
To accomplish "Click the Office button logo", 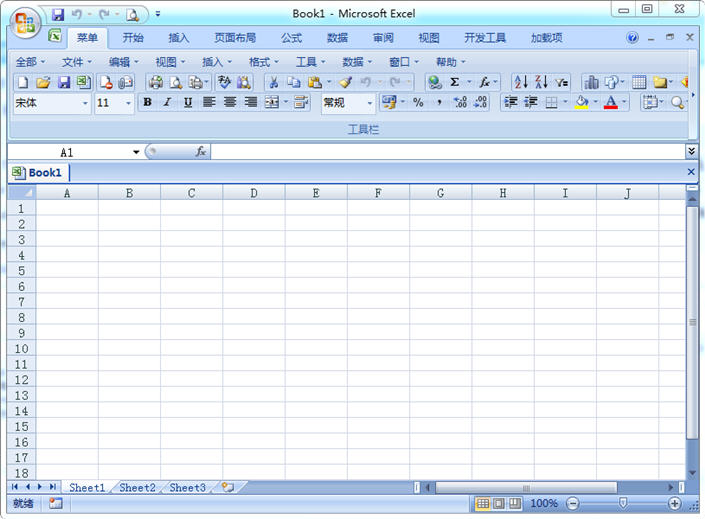I will point(24,22).
